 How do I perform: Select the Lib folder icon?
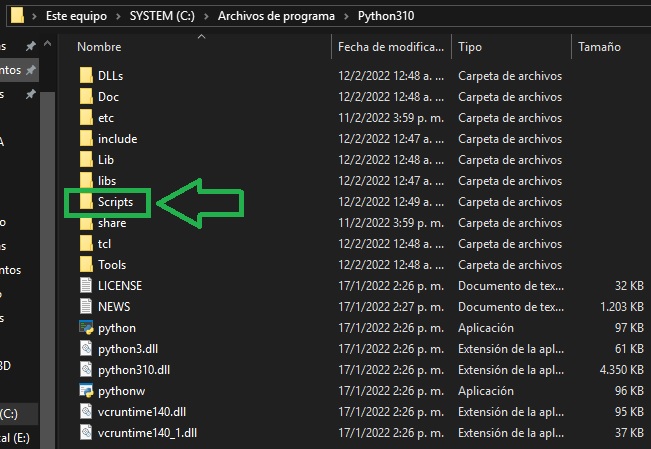coord(86,159)
